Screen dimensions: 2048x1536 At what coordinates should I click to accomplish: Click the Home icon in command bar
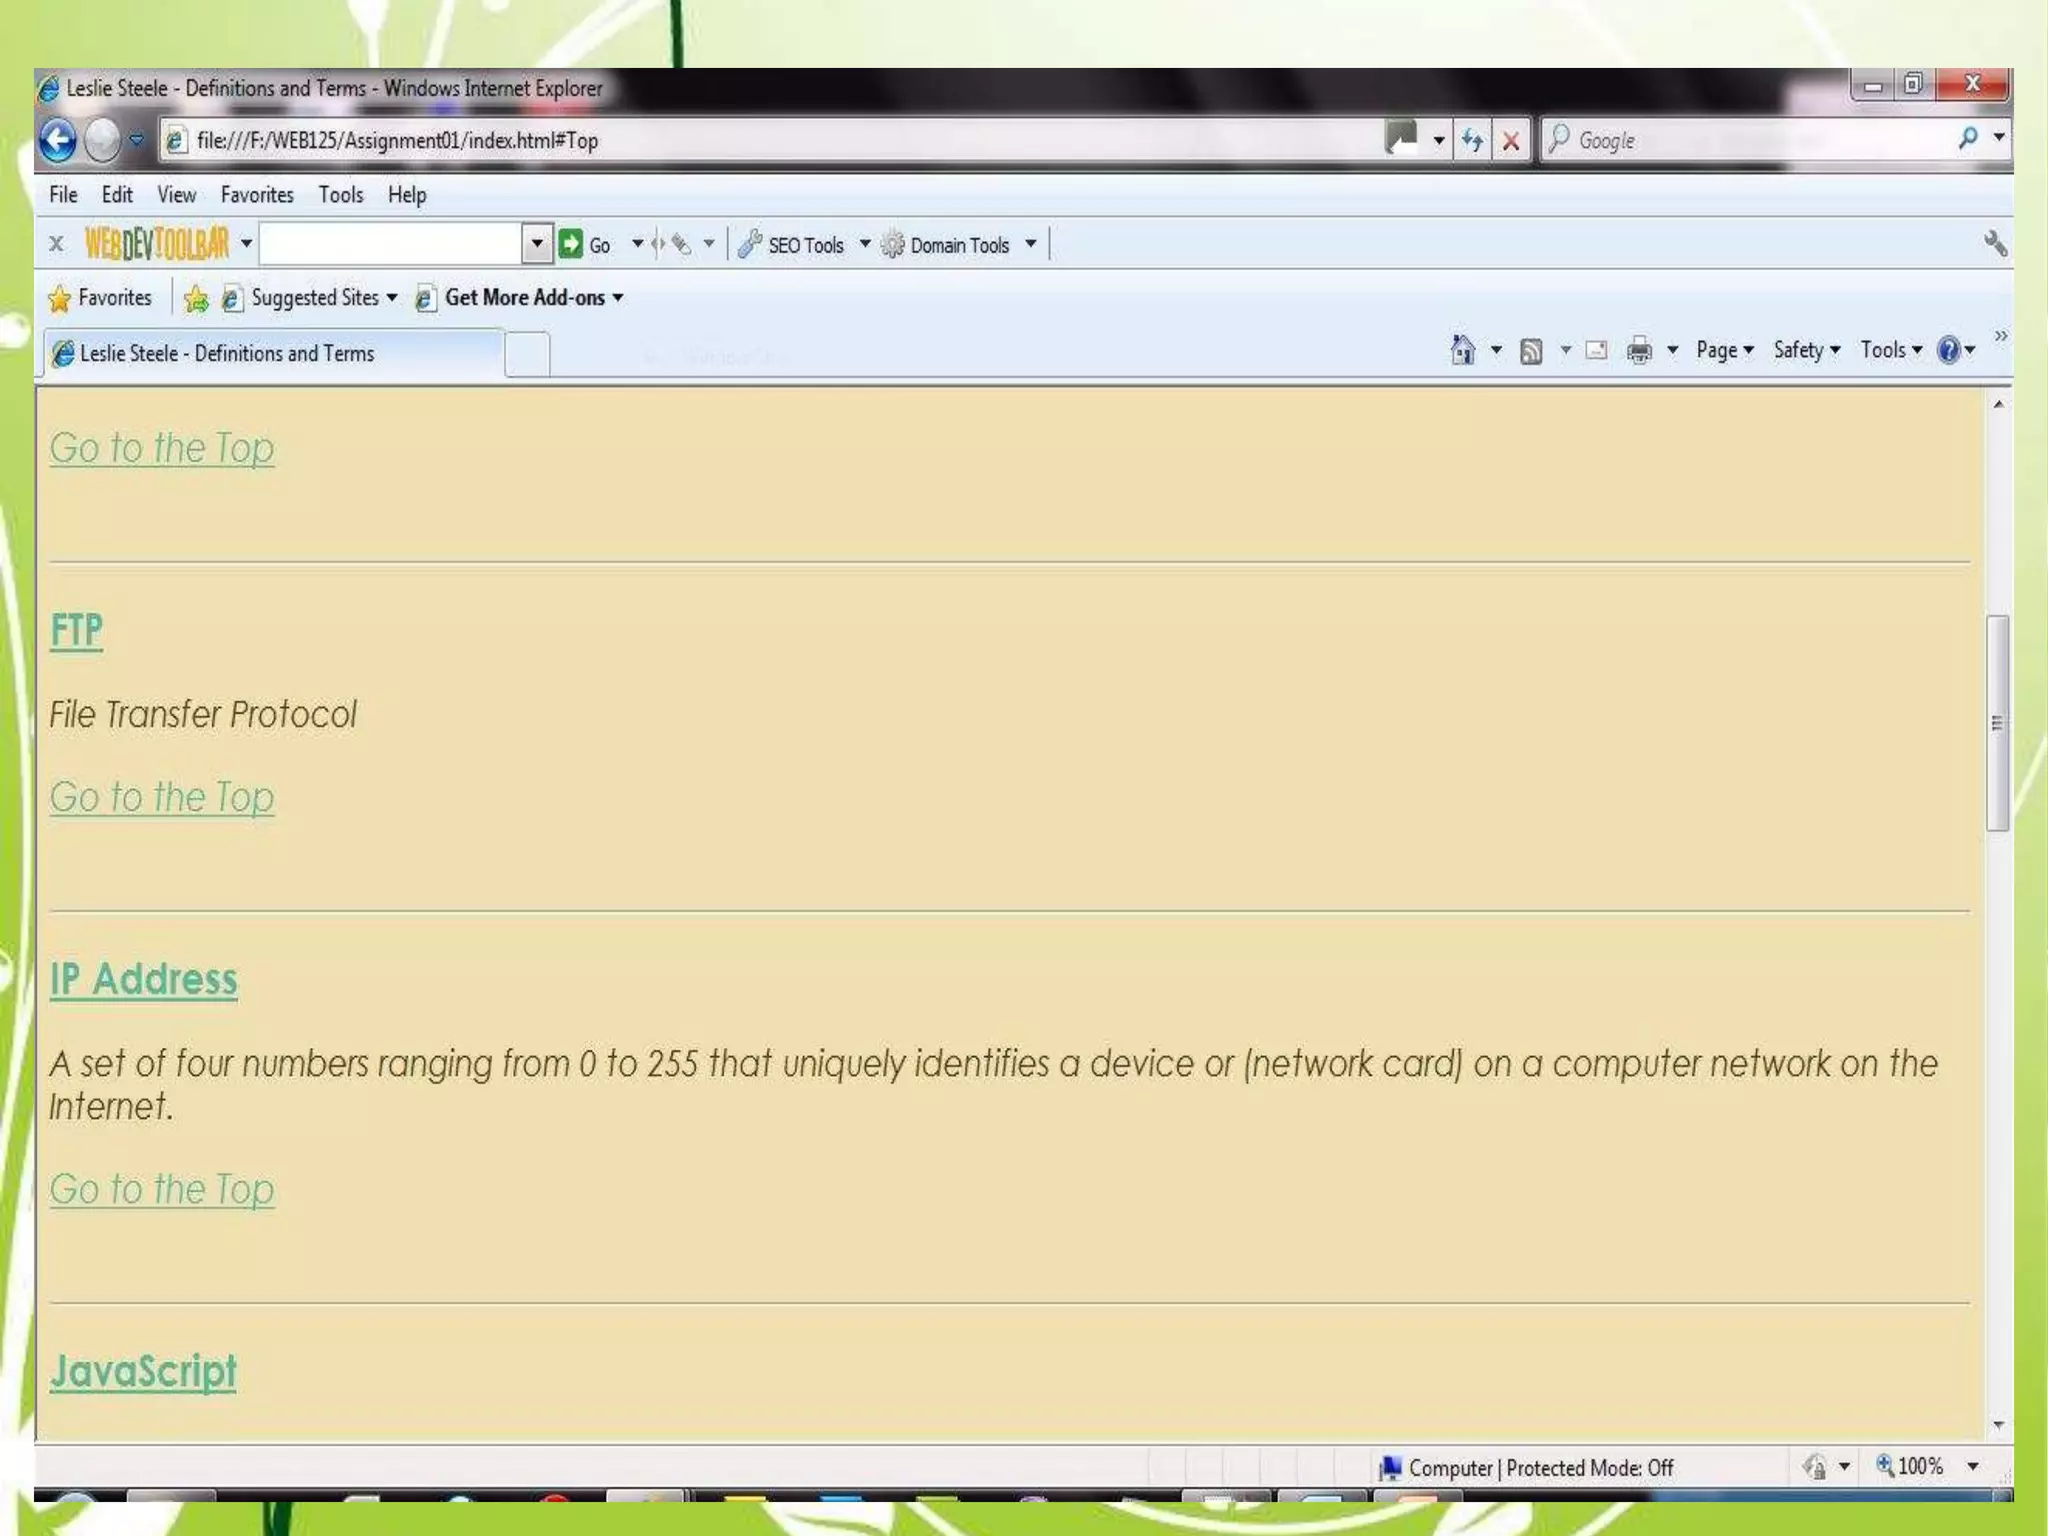tap(1462, 350)
